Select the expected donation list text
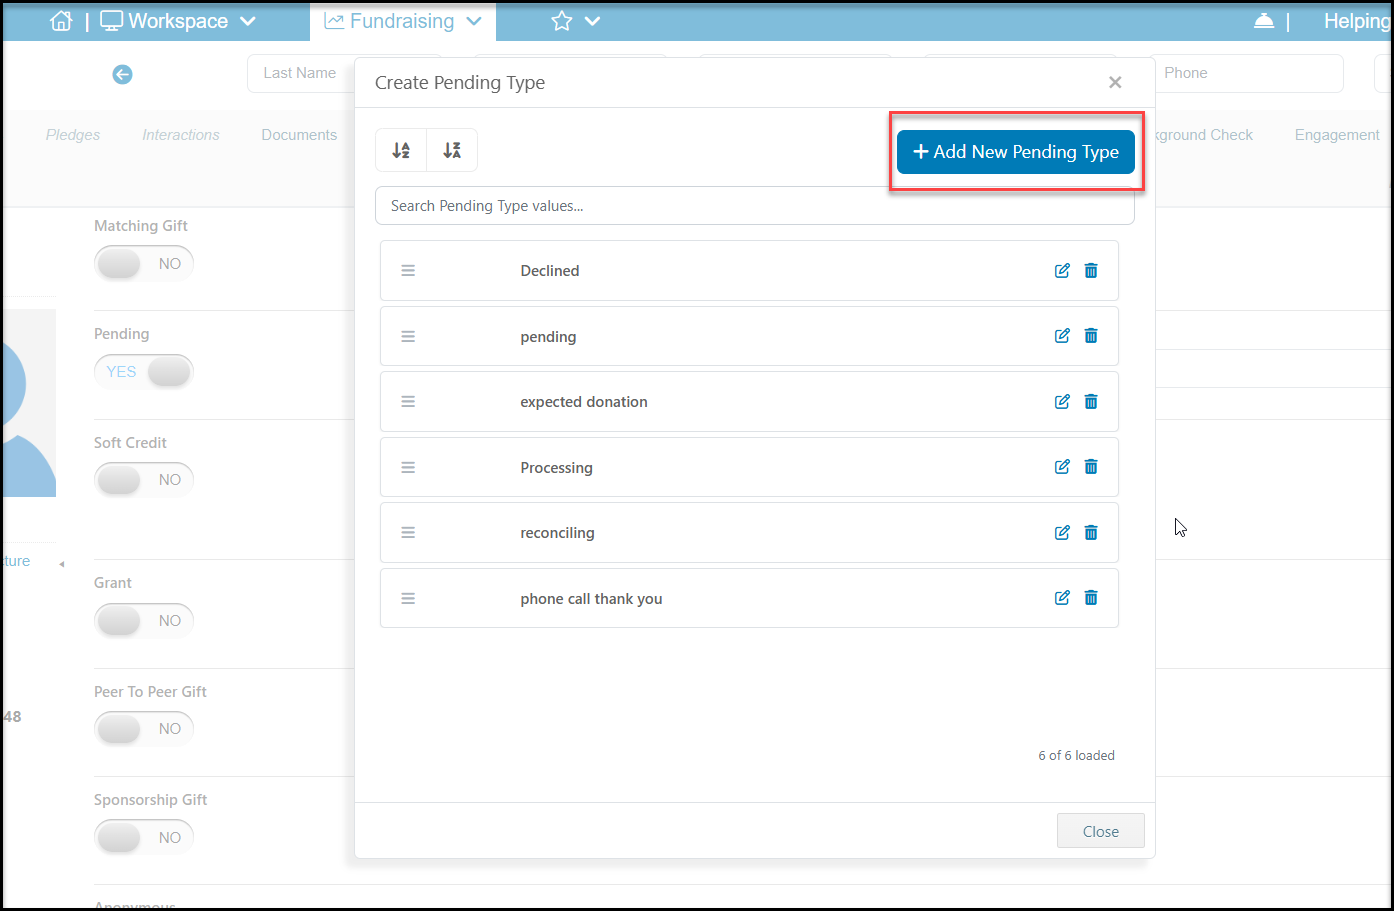The width and height of the screenshot is (1394, 911). [x=584, y=402]
